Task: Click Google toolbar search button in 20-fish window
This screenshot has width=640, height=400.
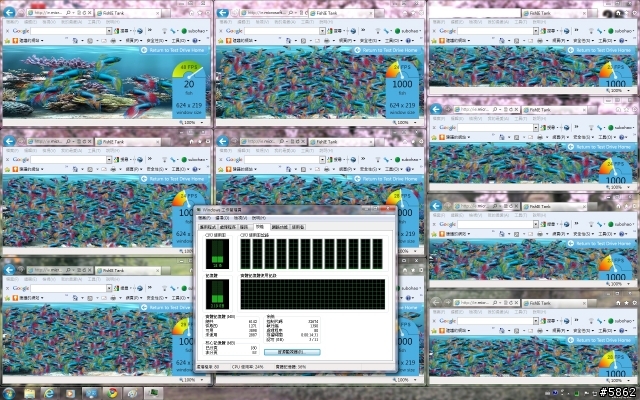Action: pyautogui.click(x=122, y=31)
